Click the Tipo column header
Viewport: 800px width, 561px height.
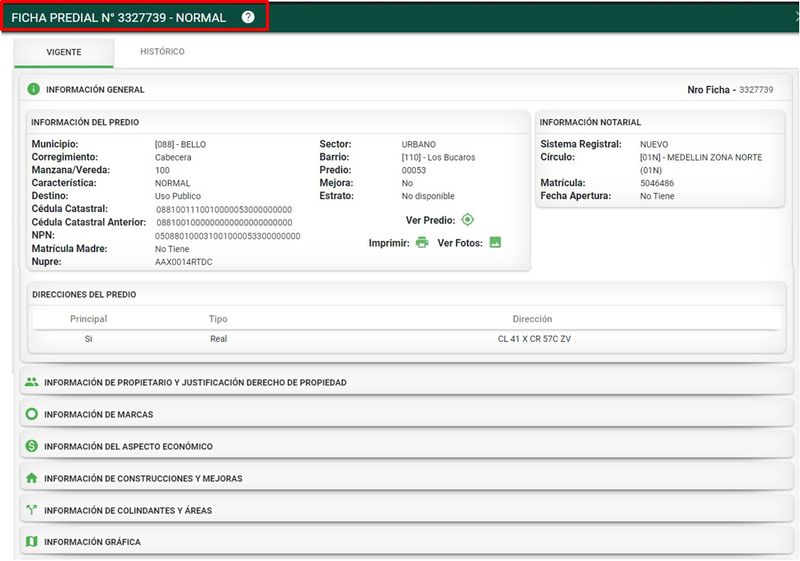[218, 319]
